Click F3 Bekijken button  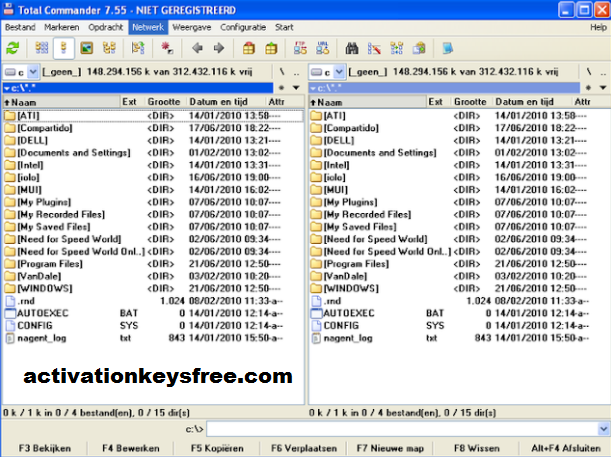pos(45,448)
